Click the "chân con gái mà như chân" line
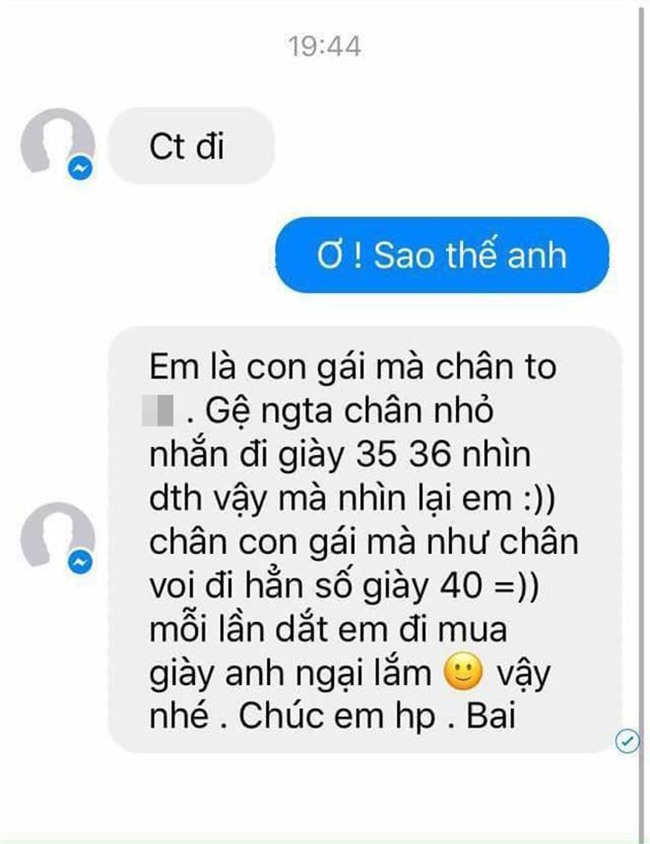Screen dimensions: 650x844 click(x=364, y=542)
